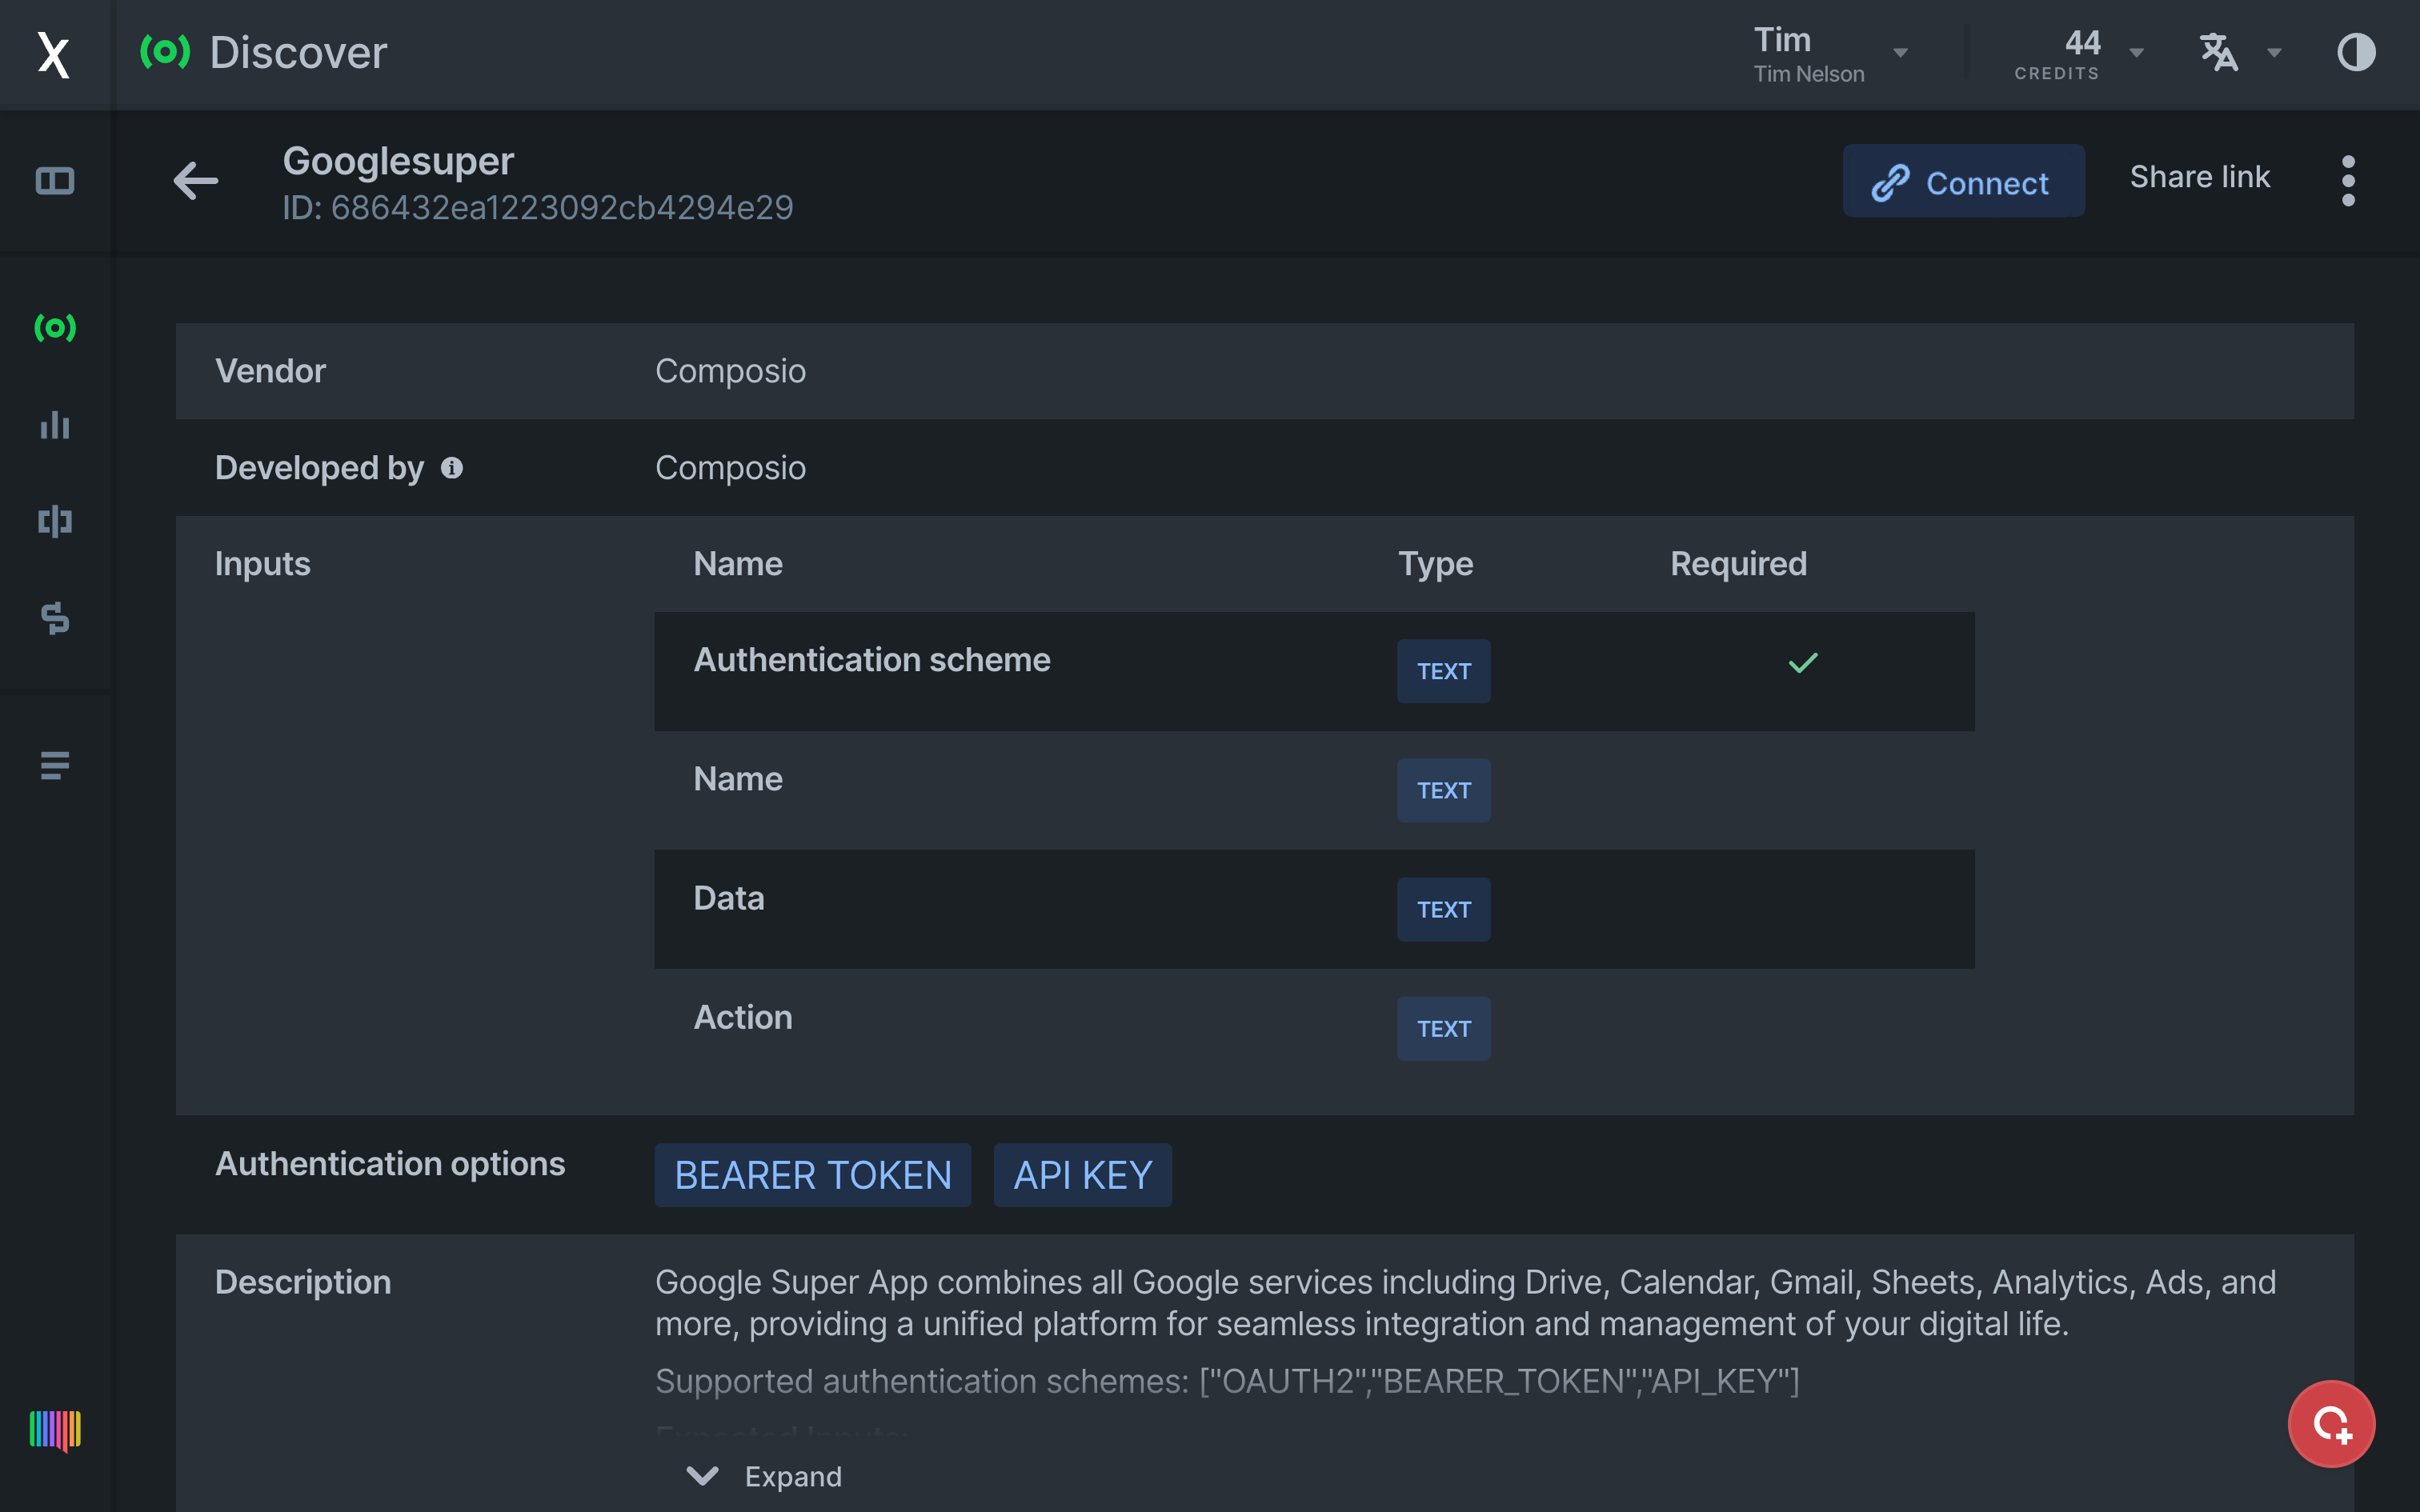Click the X logo in the top-left corner
Viewport: 2420px width, 1512px height.
tap(55, 55)
